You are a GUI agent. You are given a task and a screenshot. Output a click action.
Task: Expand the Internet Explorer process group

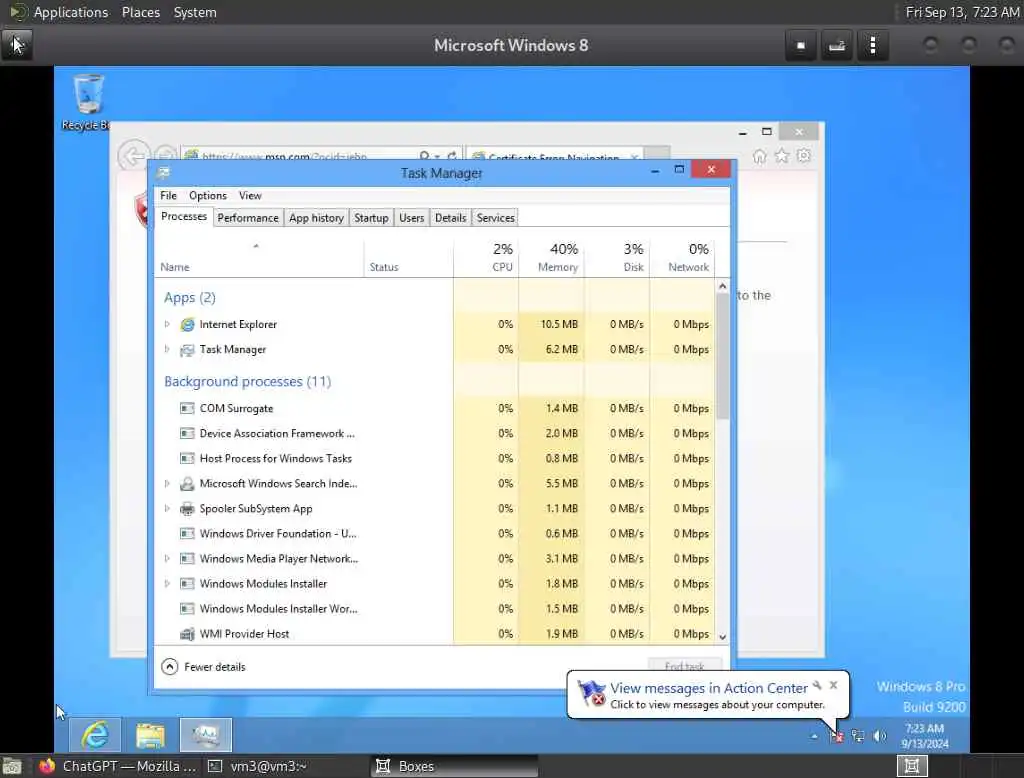click(x=167, y=325)
